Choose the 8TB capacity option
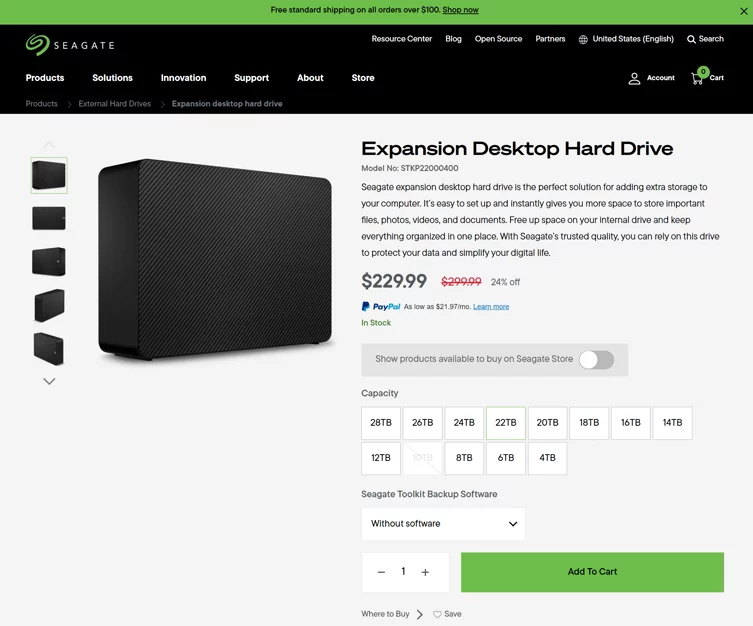Screen dimensions: 753x626 point(464,457)
